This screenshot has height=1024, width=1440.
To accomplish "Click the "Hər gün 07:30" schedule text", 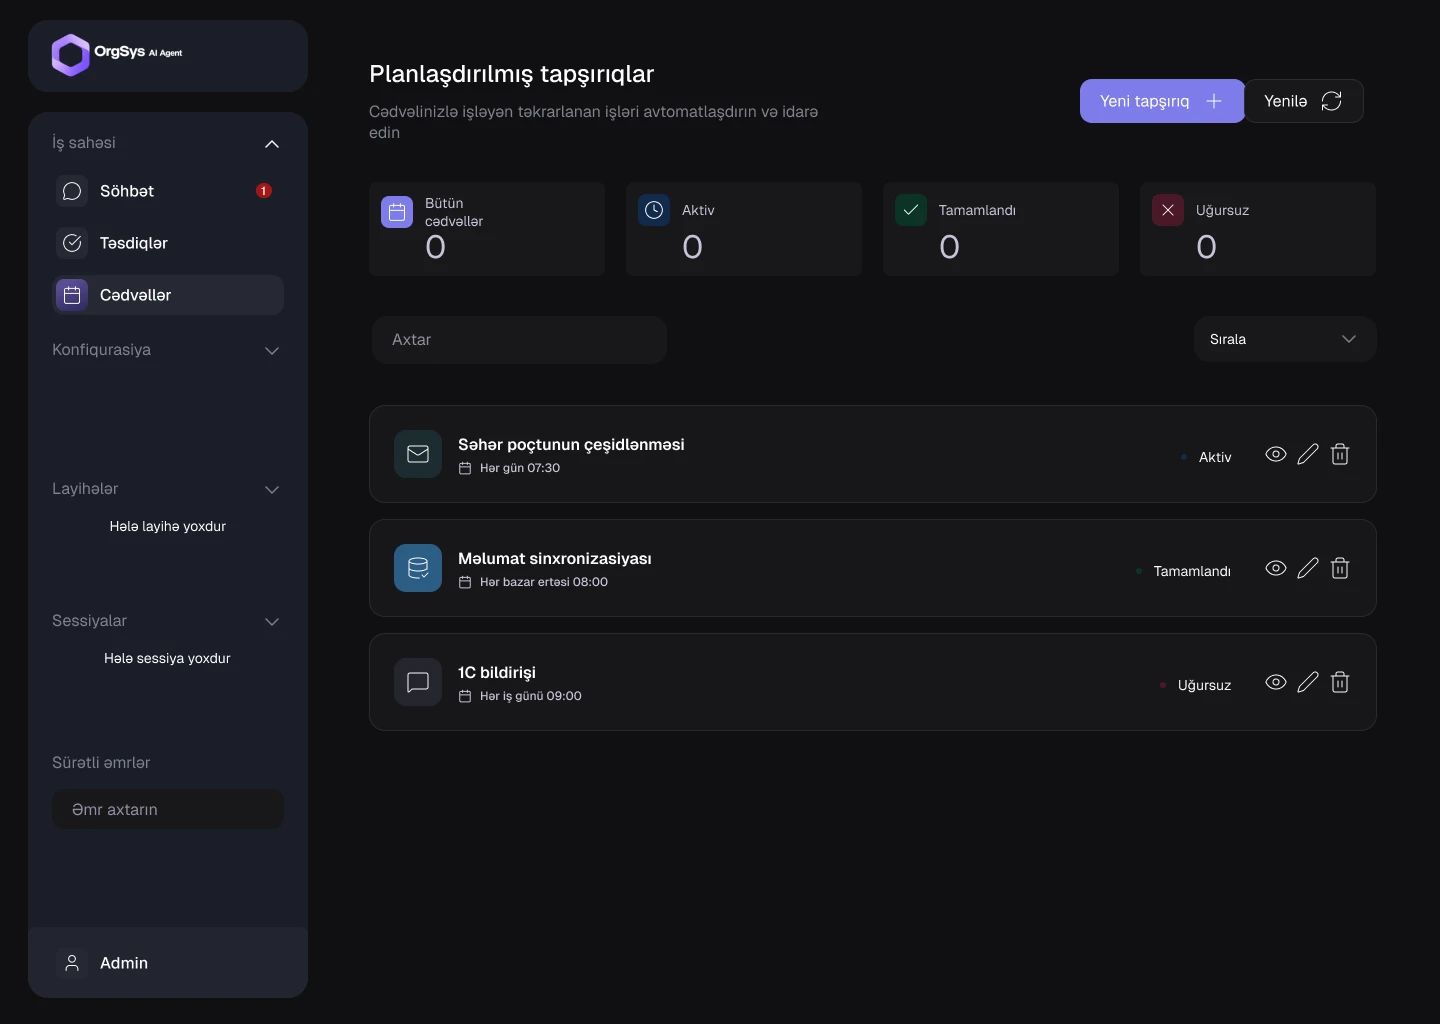I will (520, 468).
